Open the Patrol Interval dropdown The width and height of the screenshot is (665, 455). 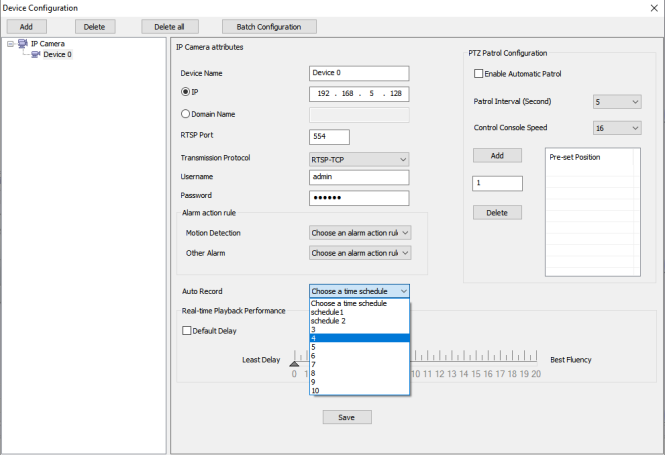point(616,101)
